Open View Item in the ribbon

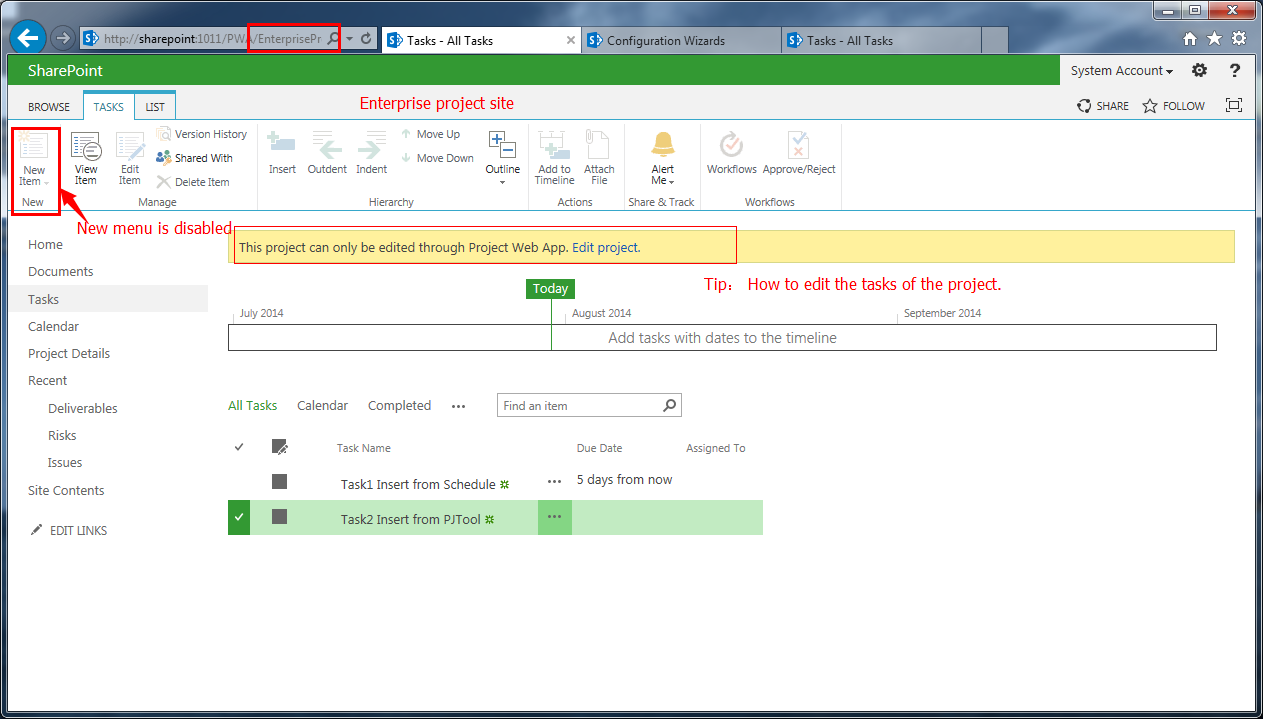pyautogui.click(x=86, y=159)
